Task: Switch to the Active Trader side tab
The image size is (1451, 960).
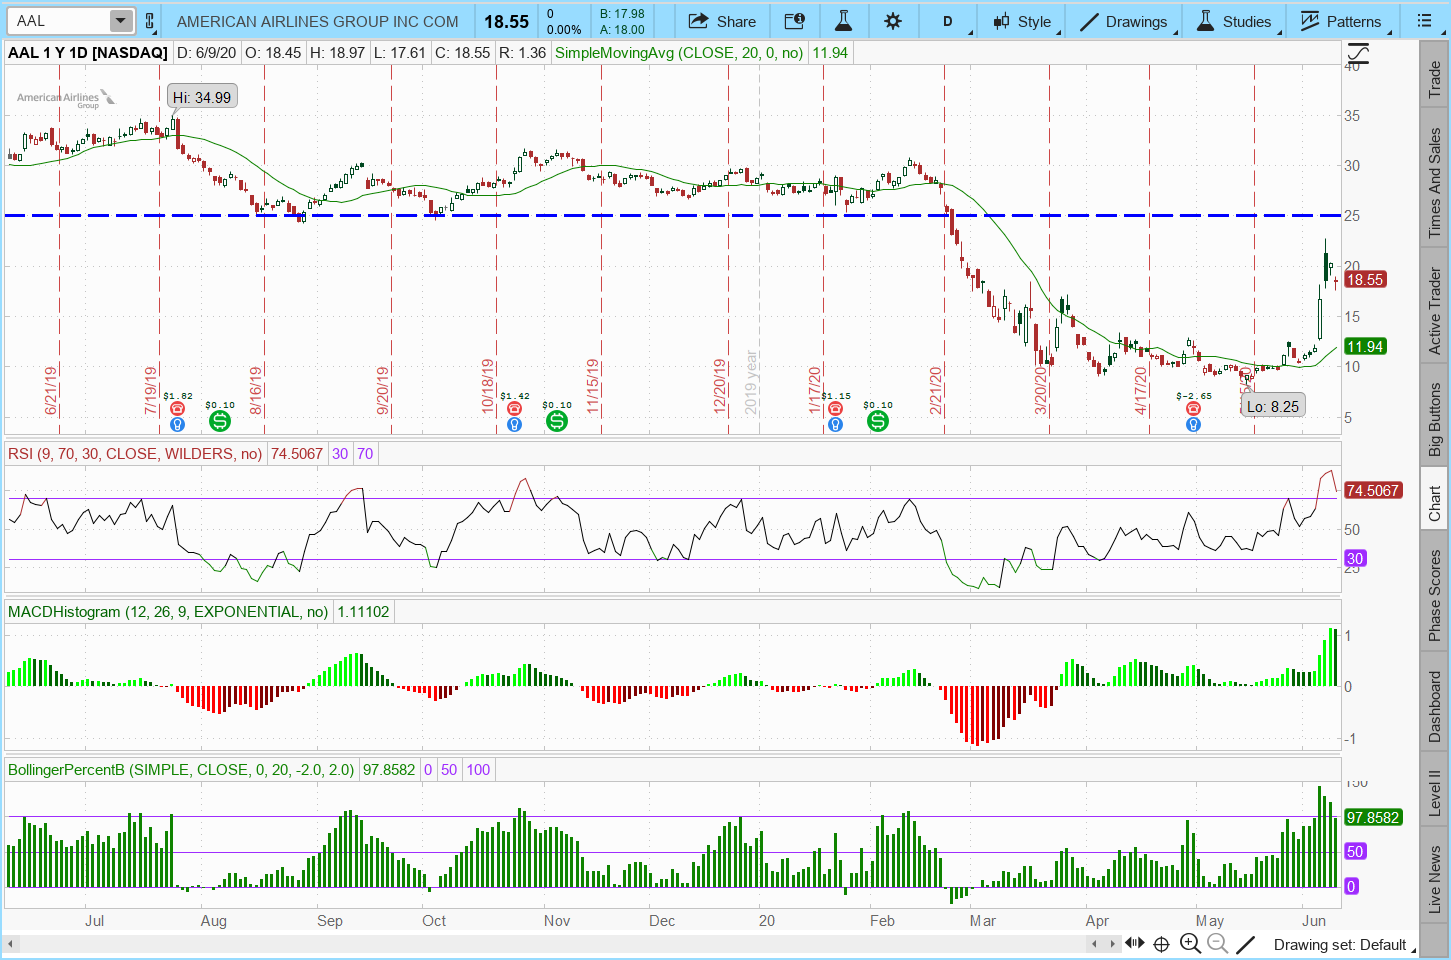Action: coord(1434,310)
